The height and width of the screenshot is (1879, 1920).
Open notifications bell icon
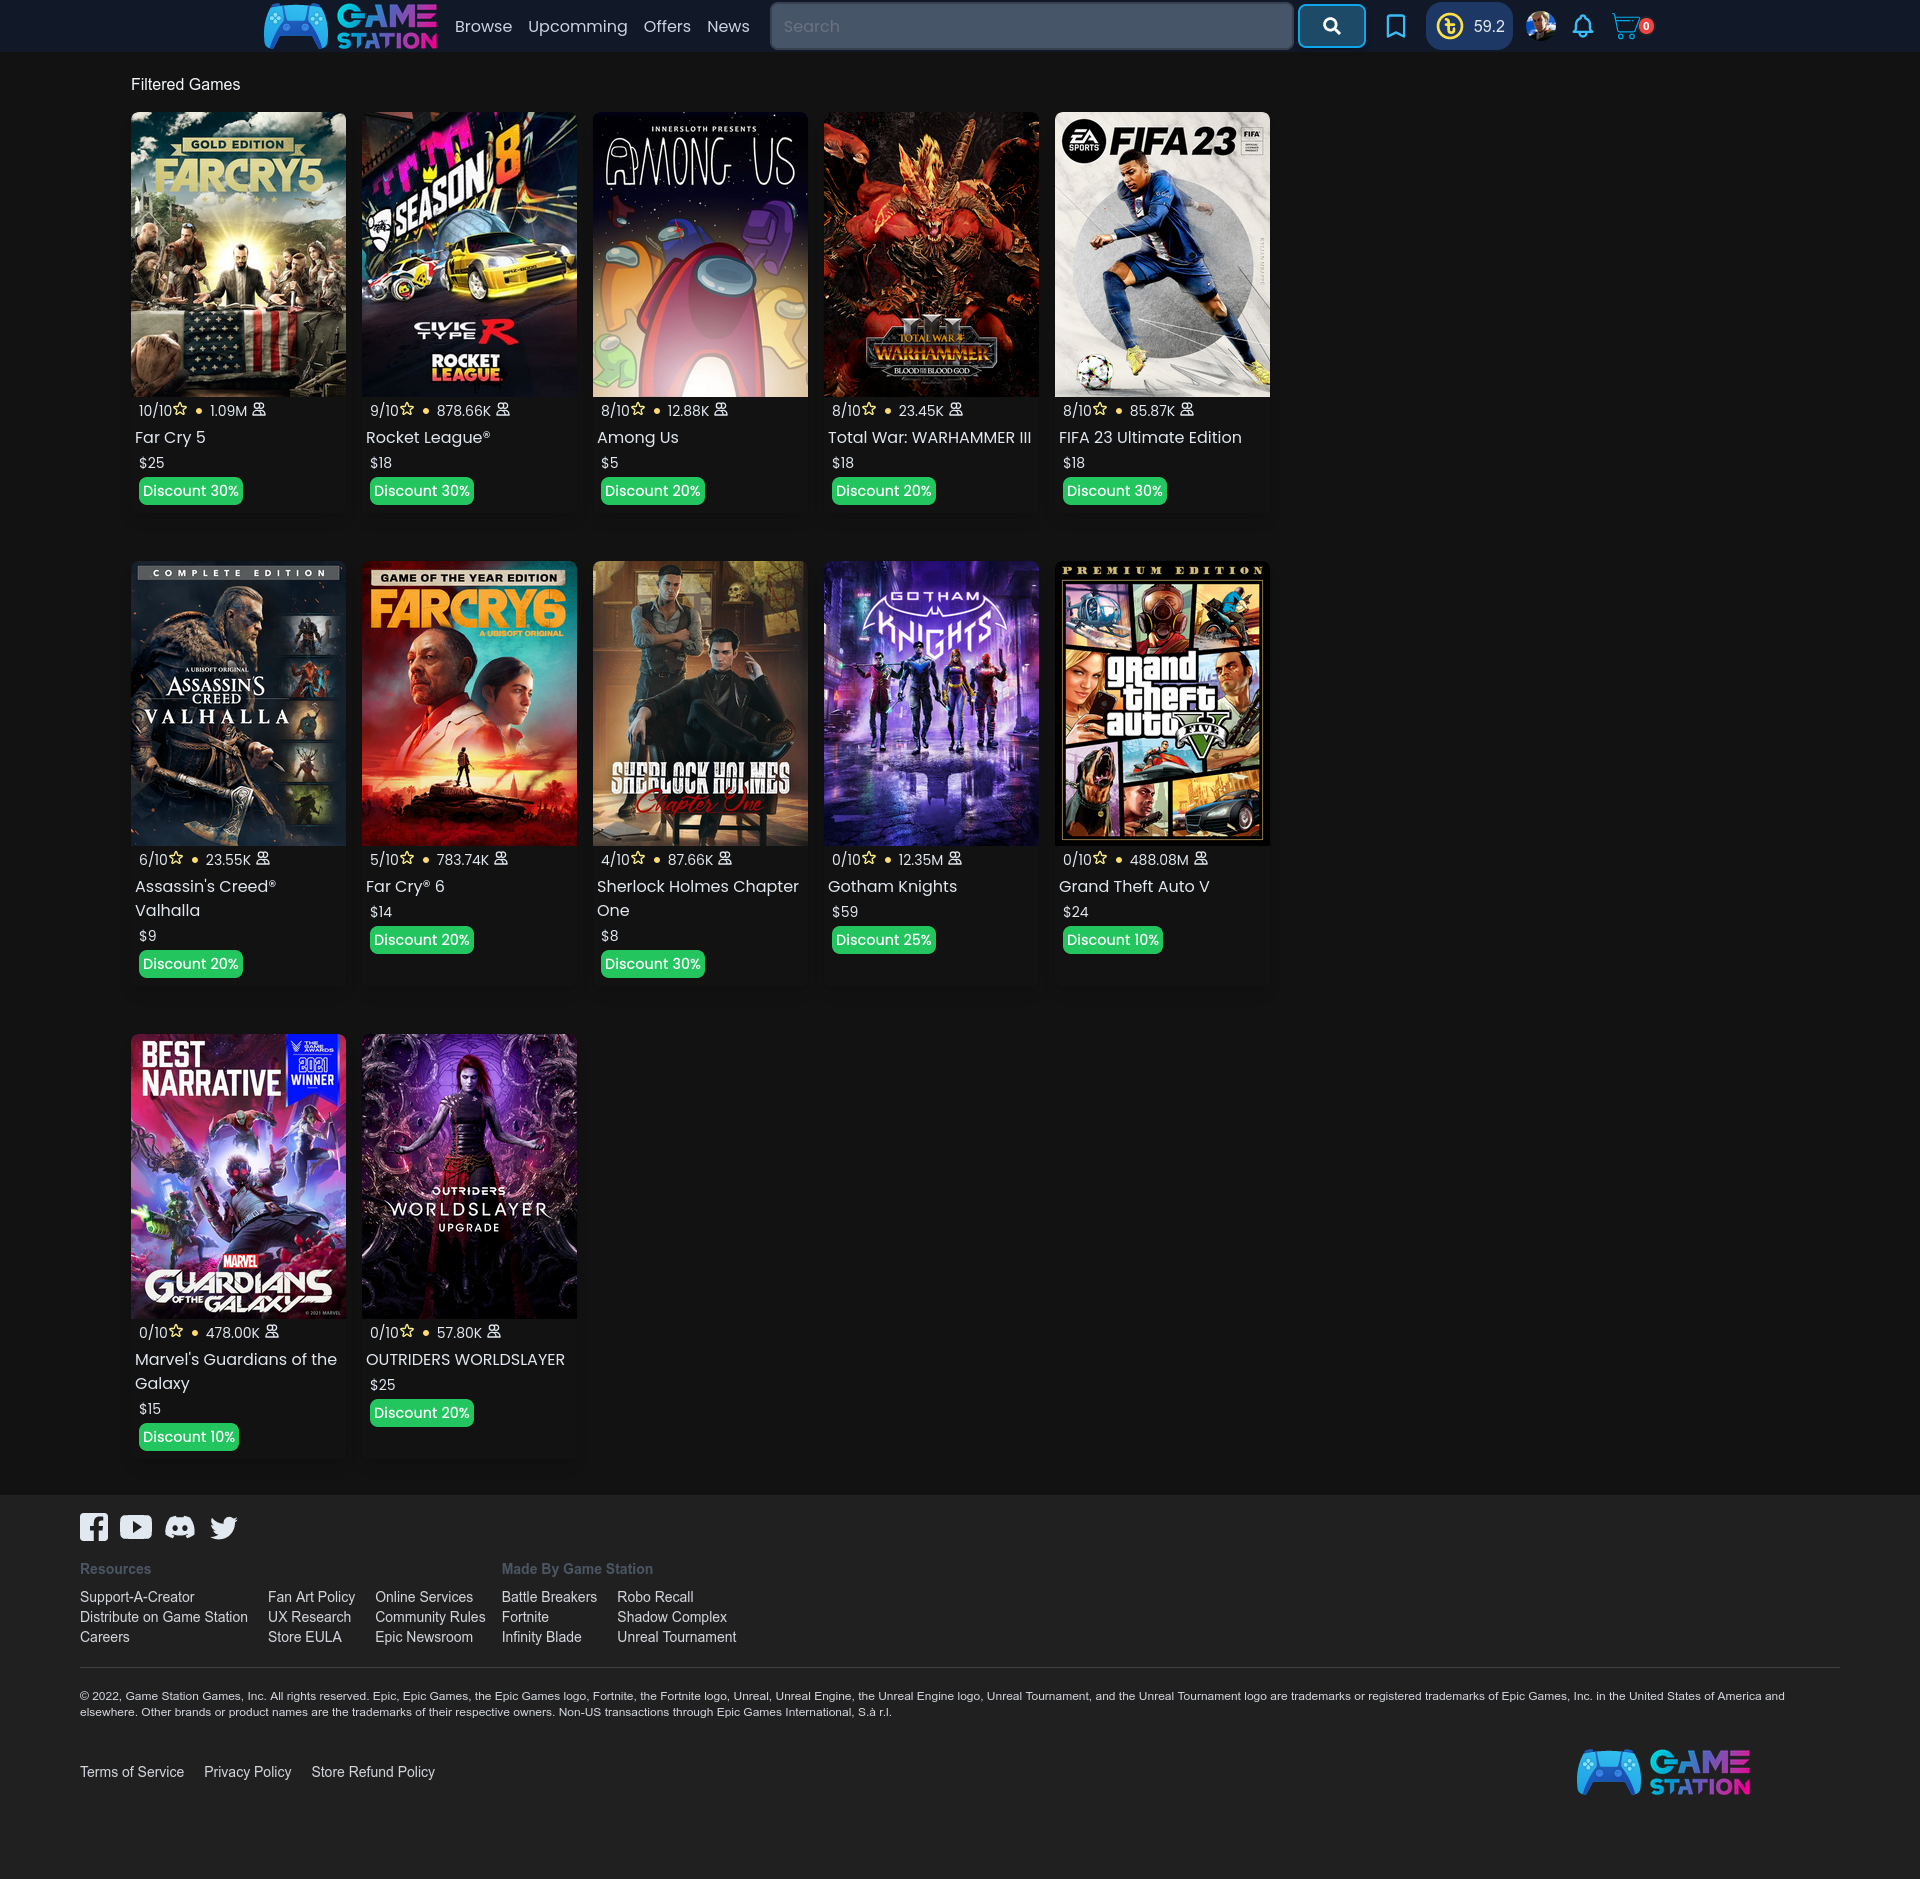(1582, 26)
